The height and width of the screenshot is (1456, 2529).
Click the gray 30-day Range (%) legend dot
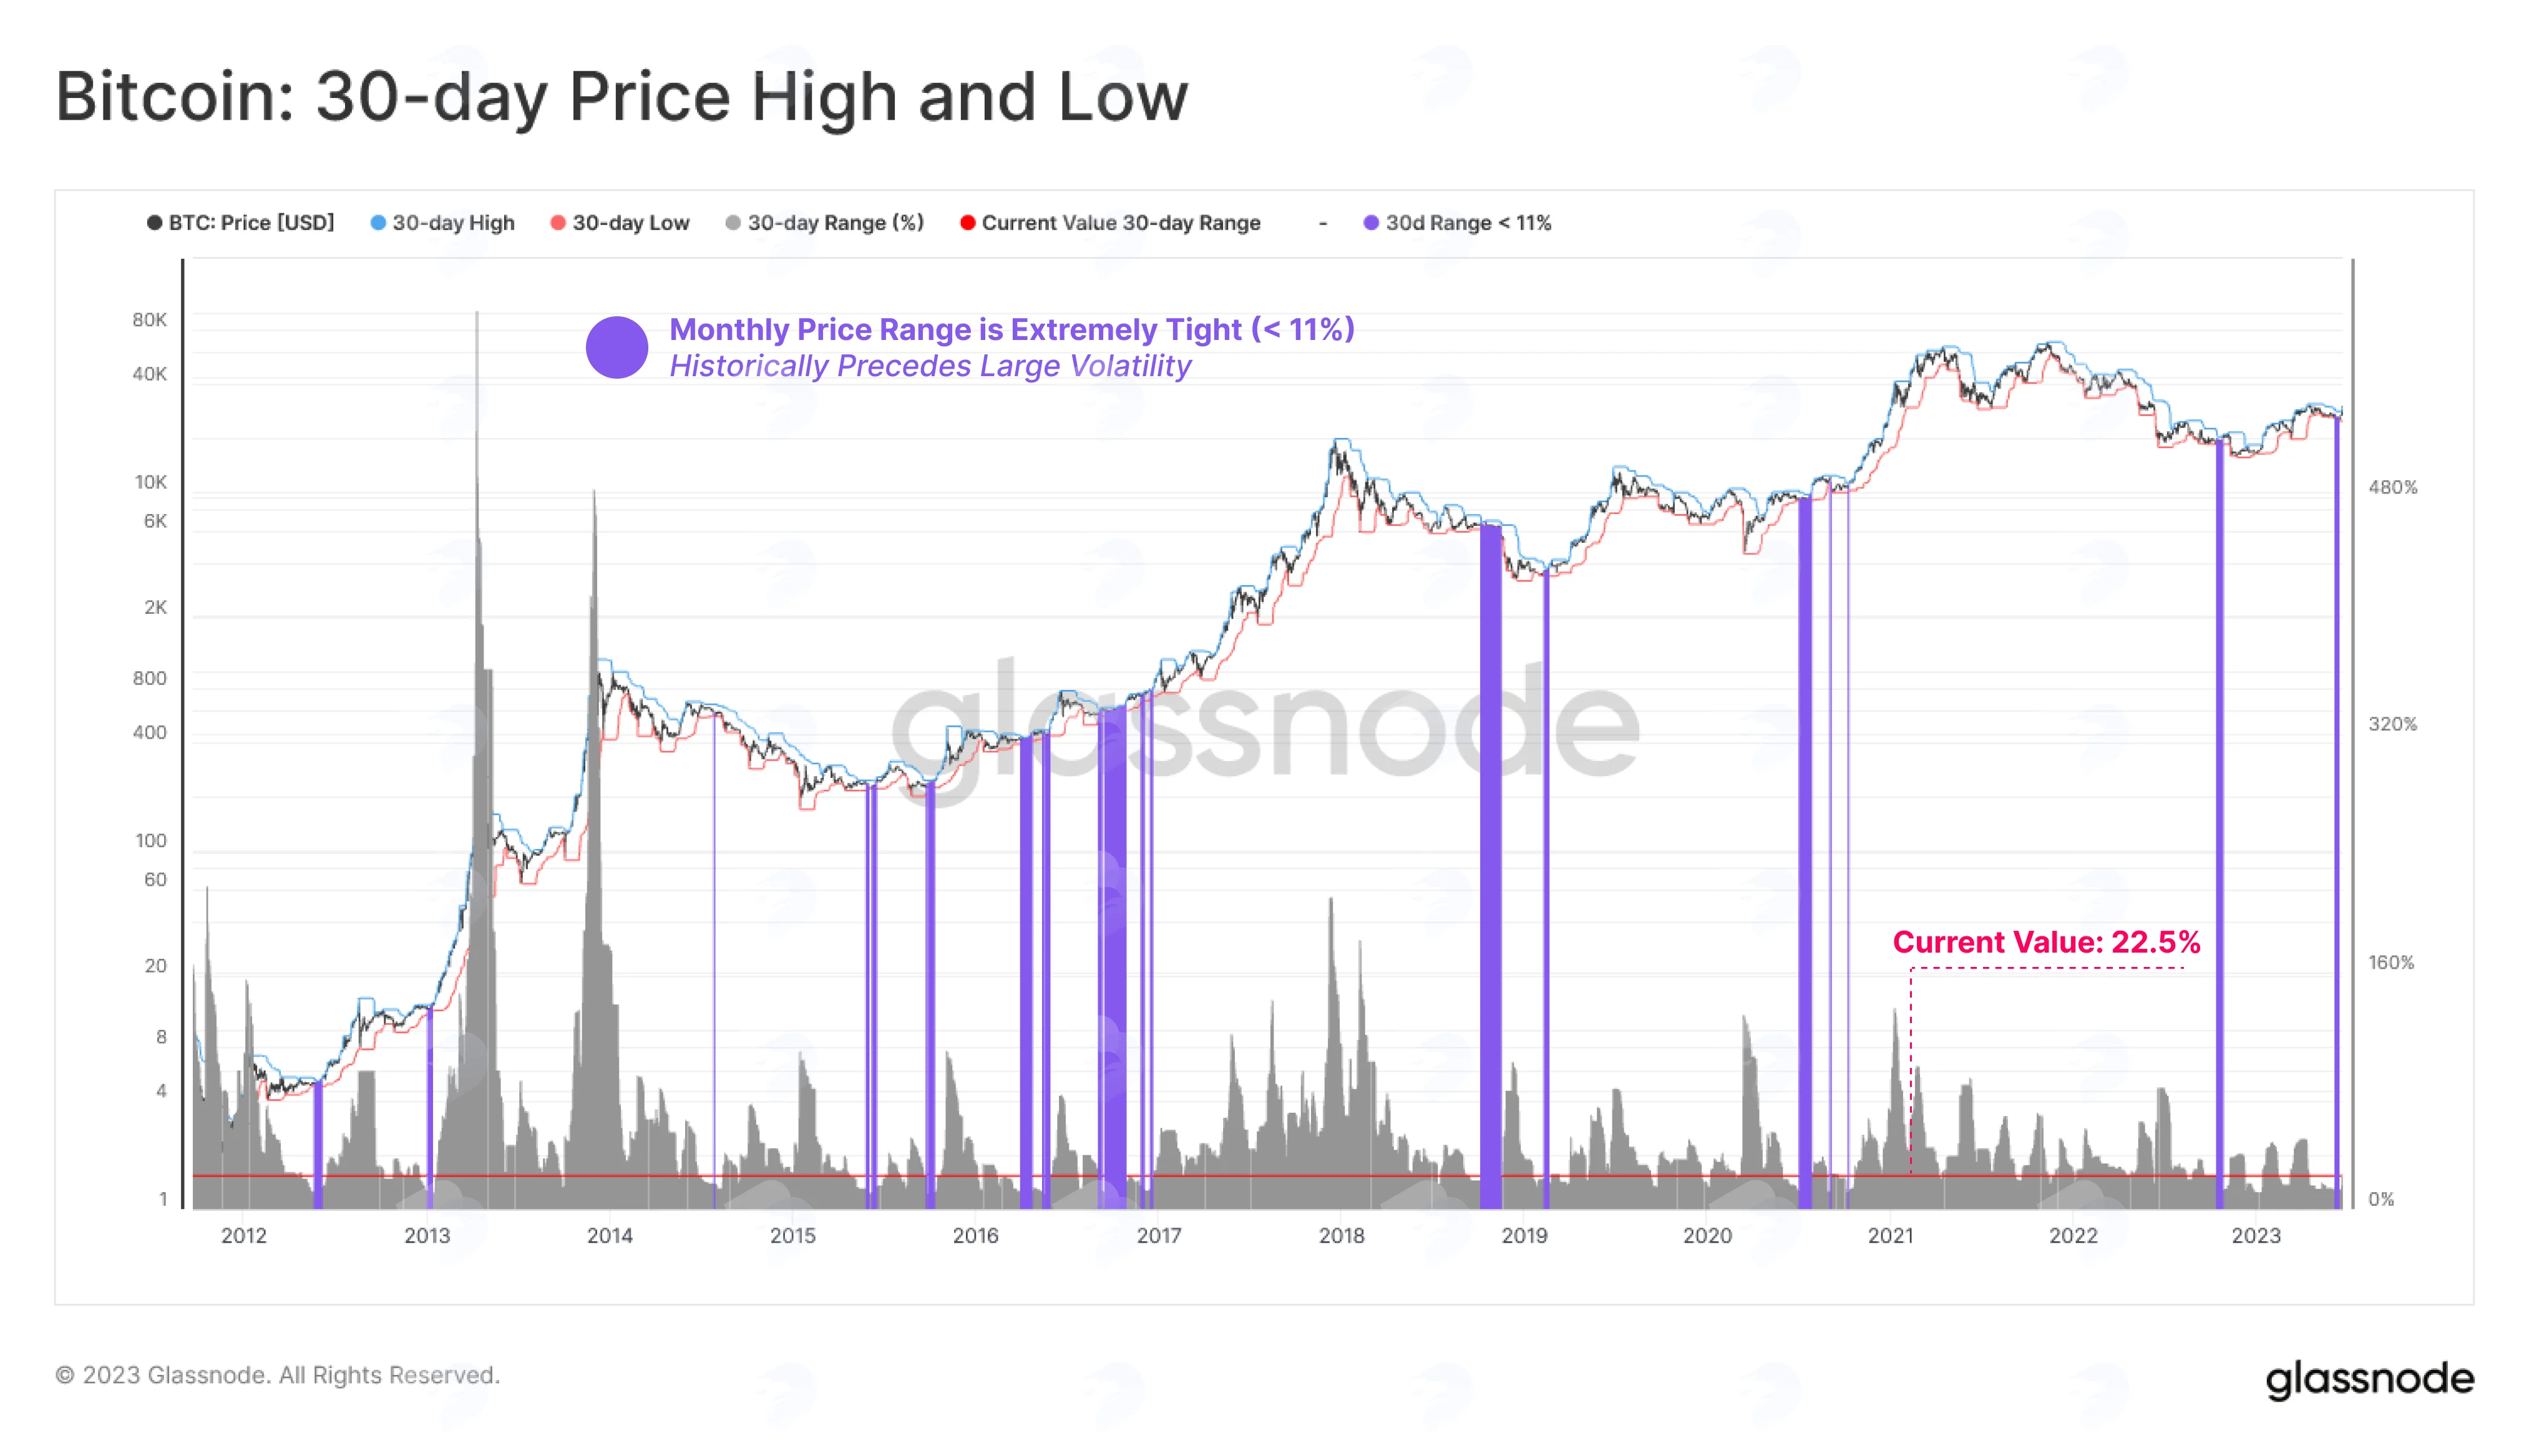[x=733, y=223]
